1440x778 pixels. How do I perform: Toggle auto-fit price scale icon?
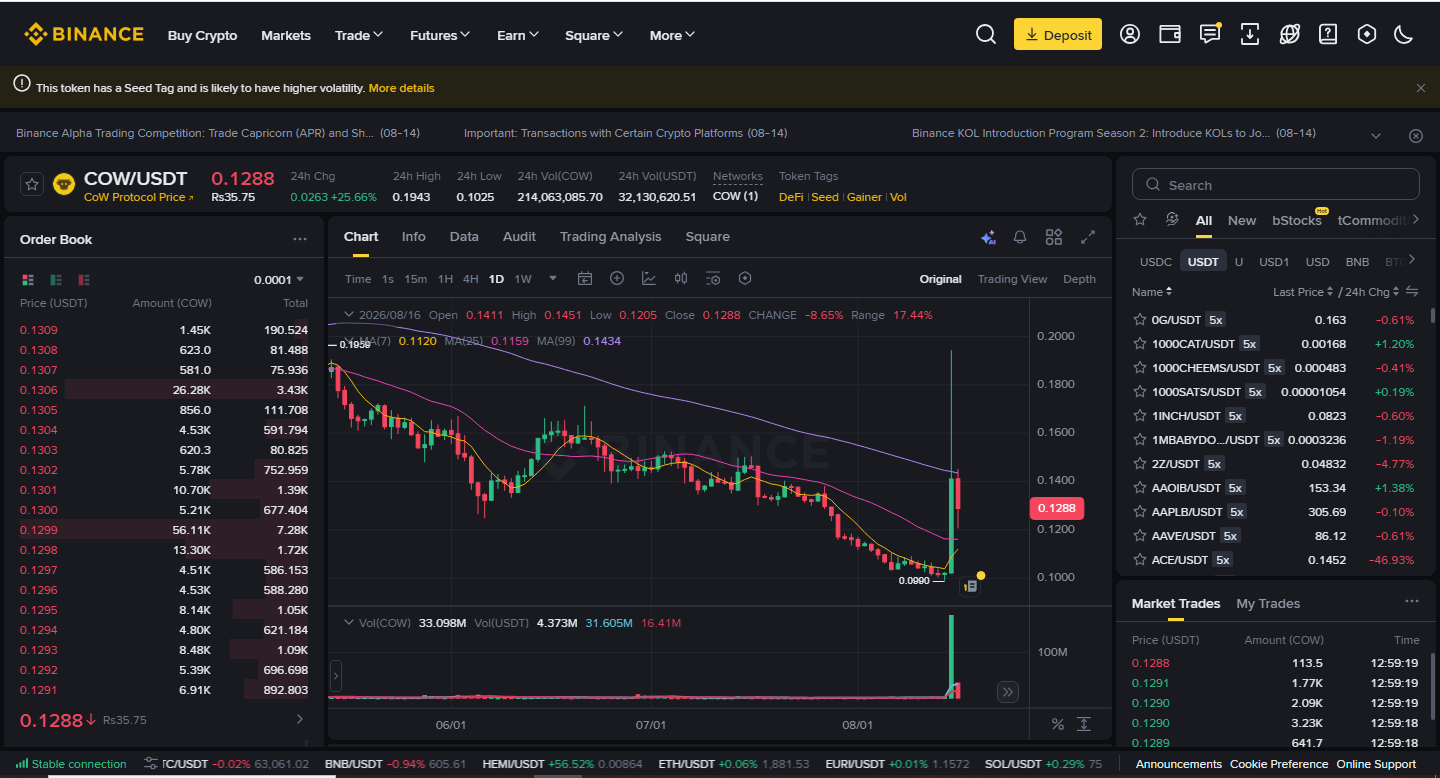tap(1083, 724)
